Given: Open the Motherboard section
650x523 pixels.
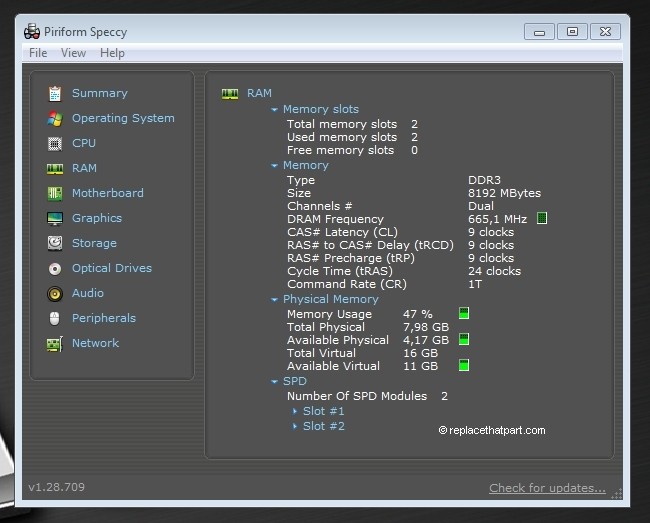Looking at the screenshot, I should 108,193.
